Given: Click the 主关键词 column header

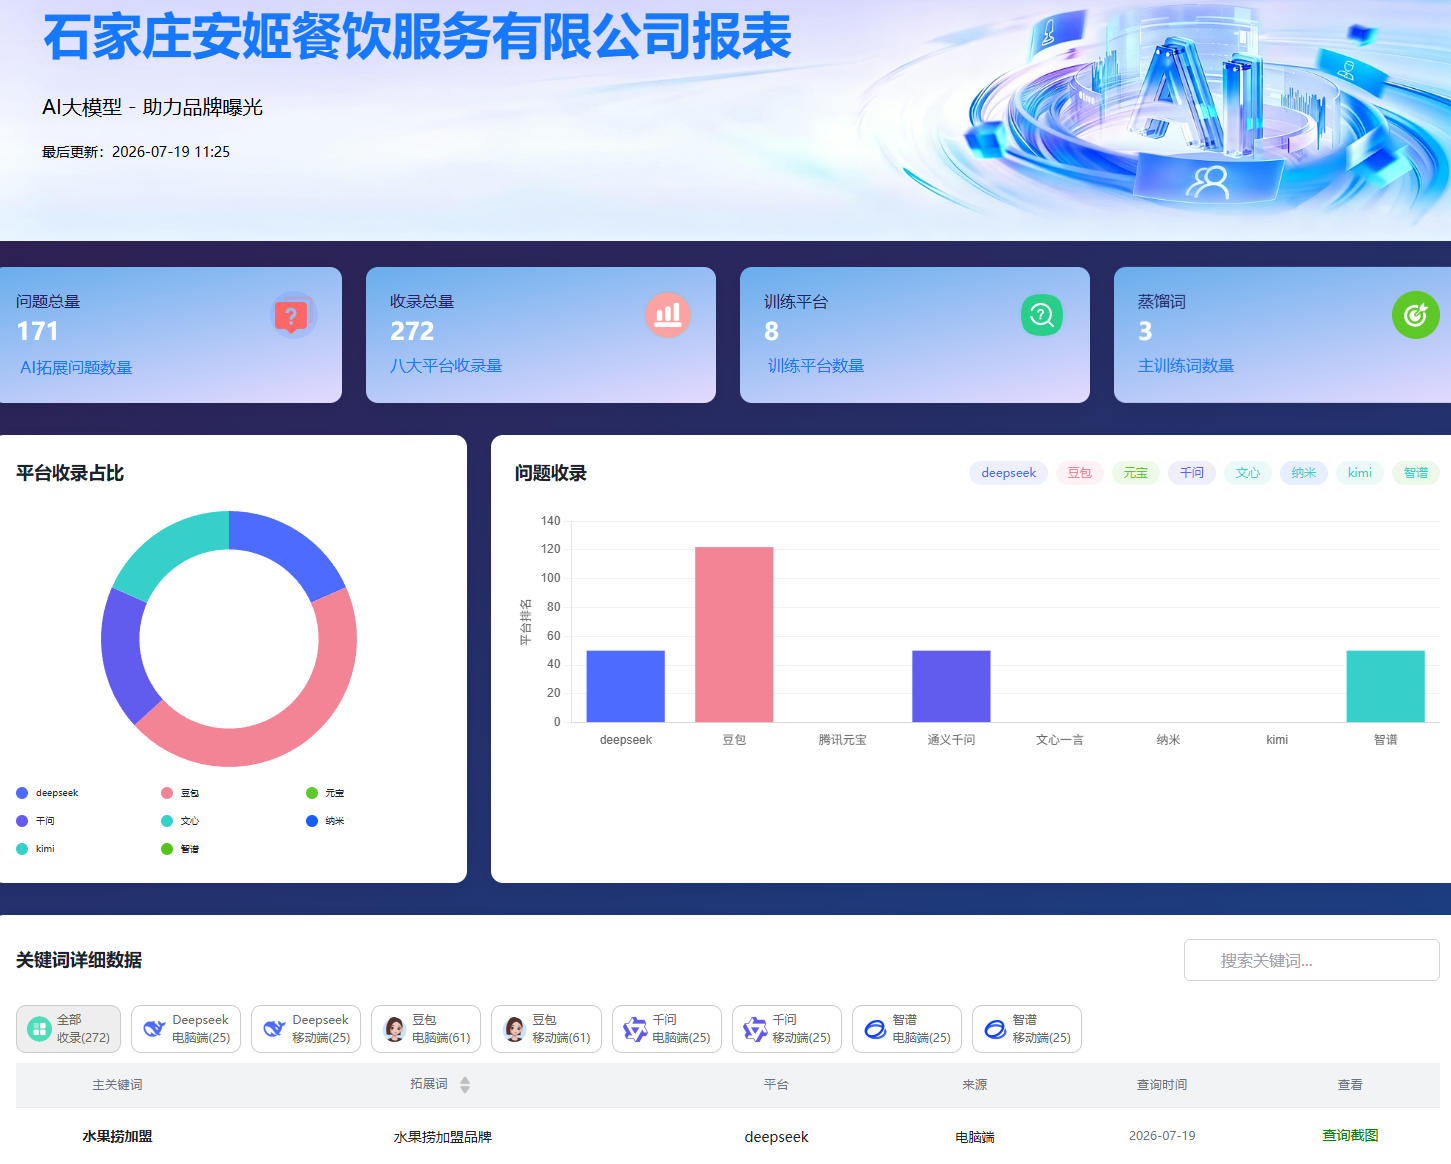Looking at the screenshot, I should click(117, 1085).
